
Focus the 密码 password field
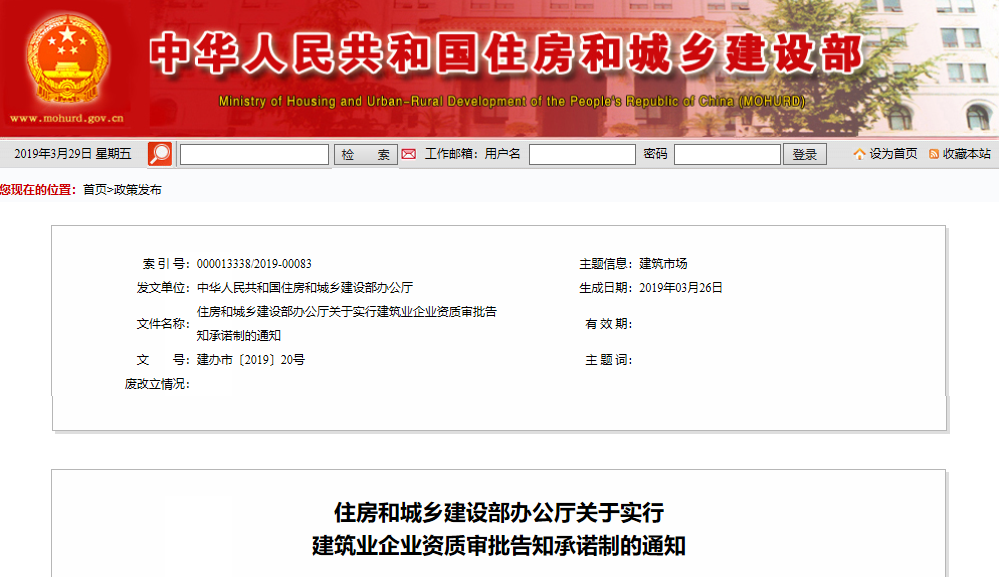727,155
